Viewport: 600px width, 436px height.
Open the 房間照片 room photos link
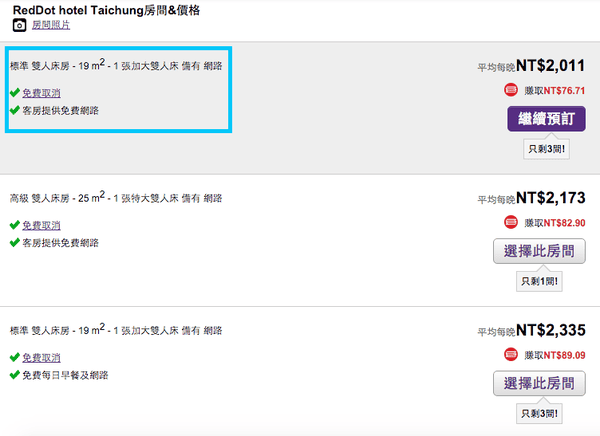click(50, 26)
